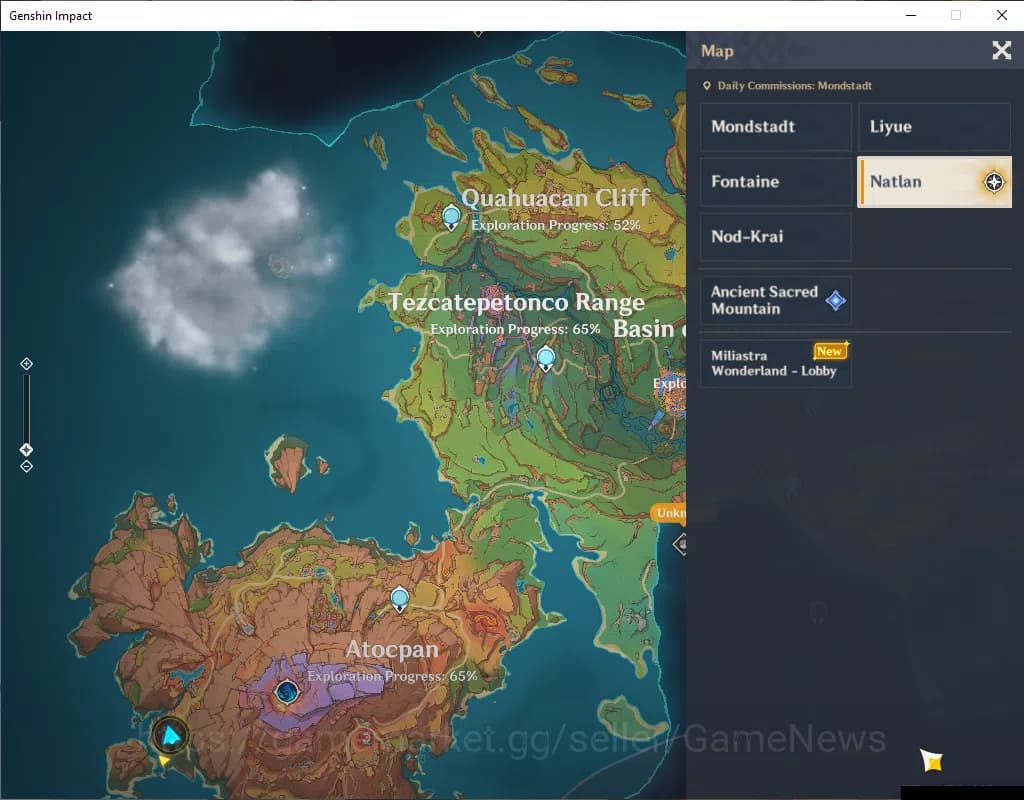This screenshot has width=1024, height=800.
Task: Click the zoom slider handle
Action: (26, 449)
